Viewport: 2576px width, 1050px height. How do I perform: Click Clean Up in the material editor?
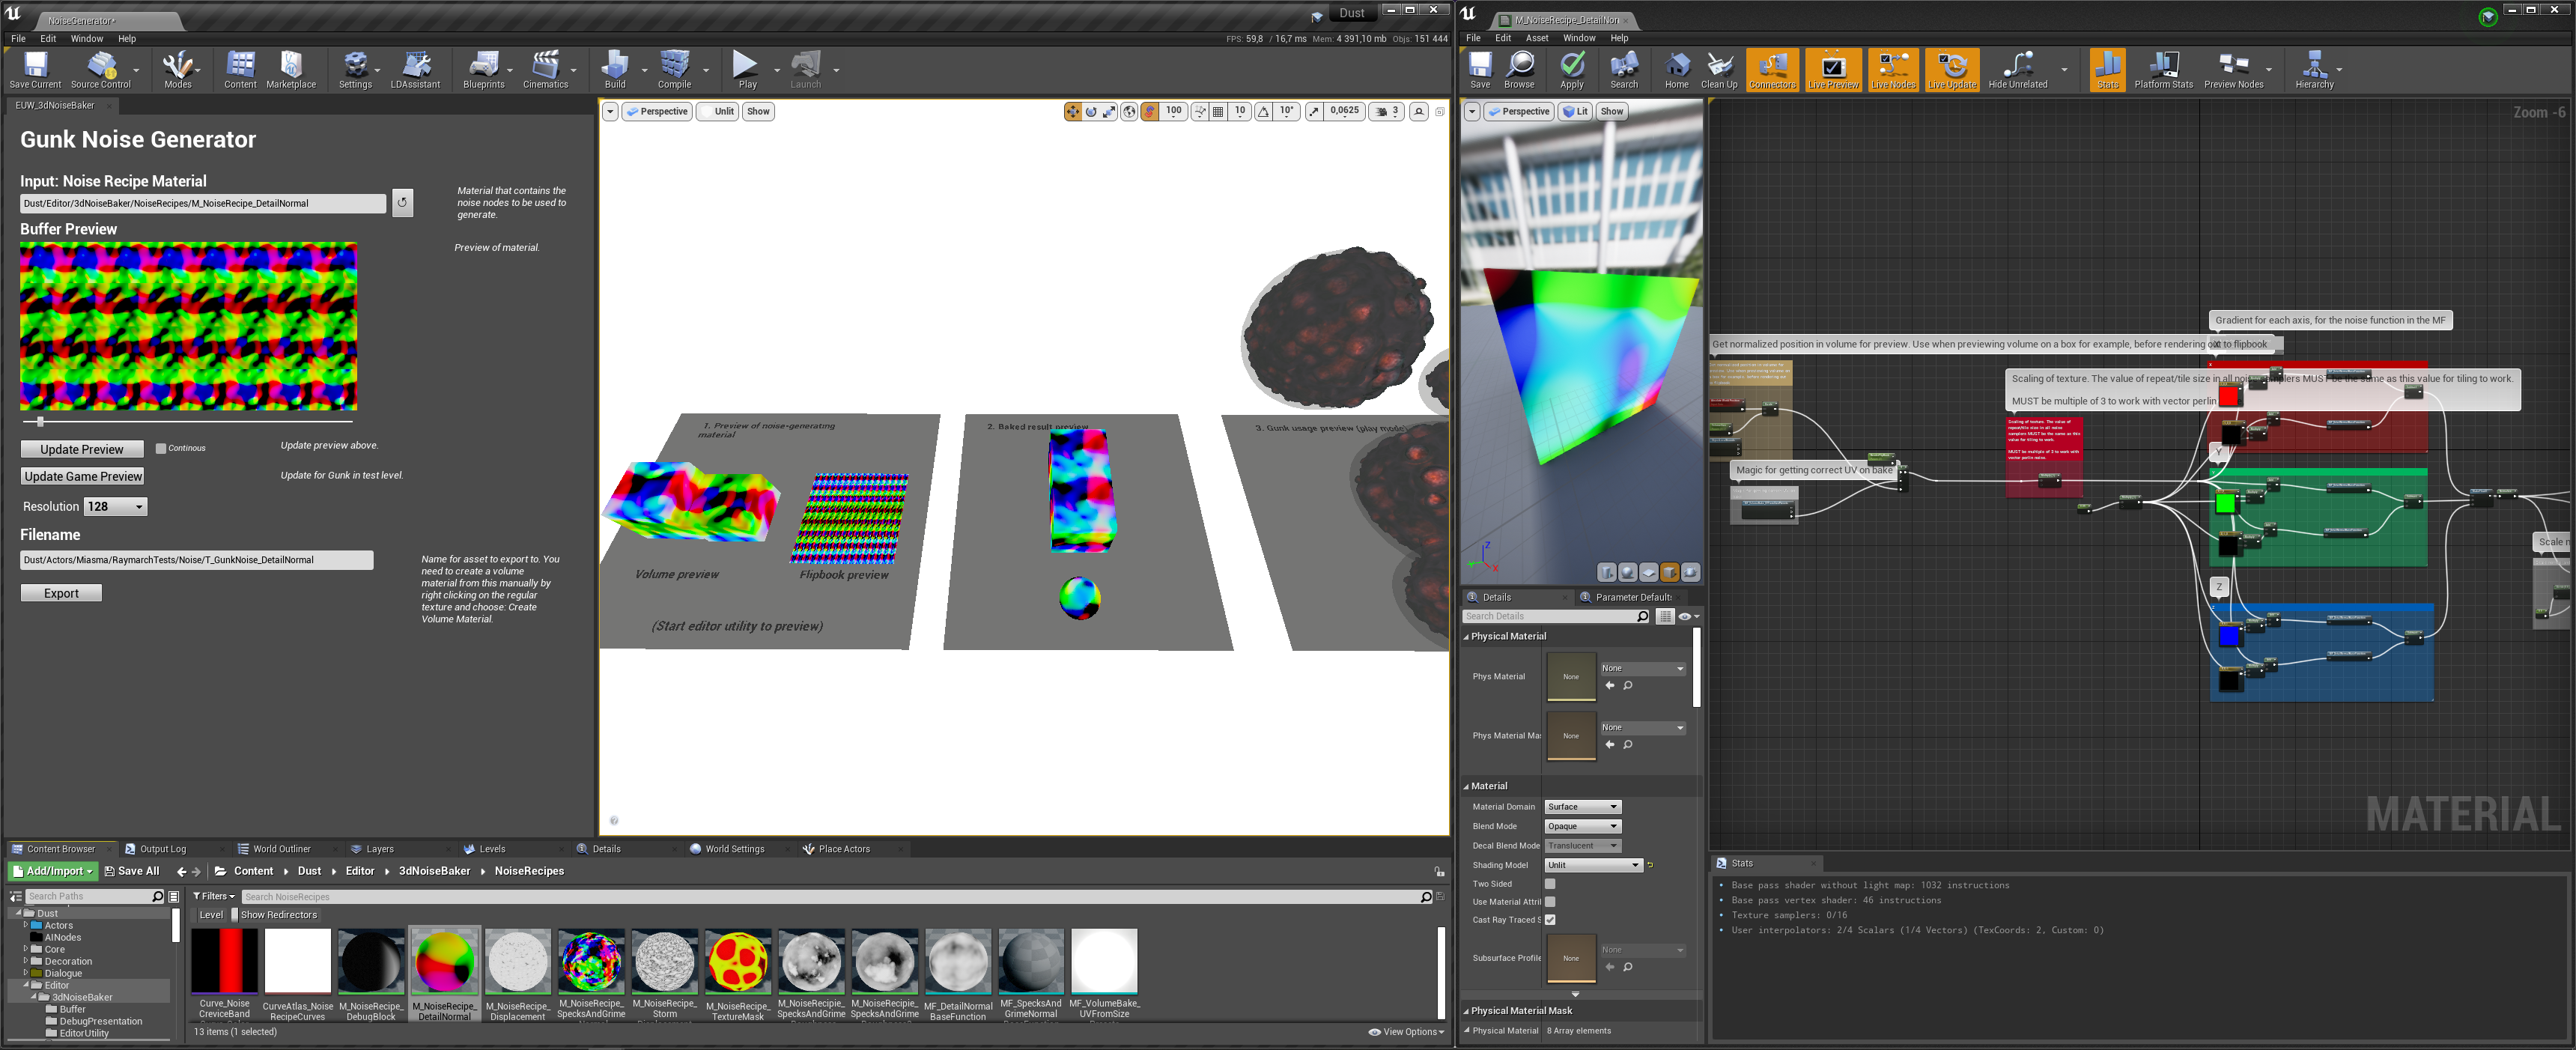click(x=1719, y=70)
